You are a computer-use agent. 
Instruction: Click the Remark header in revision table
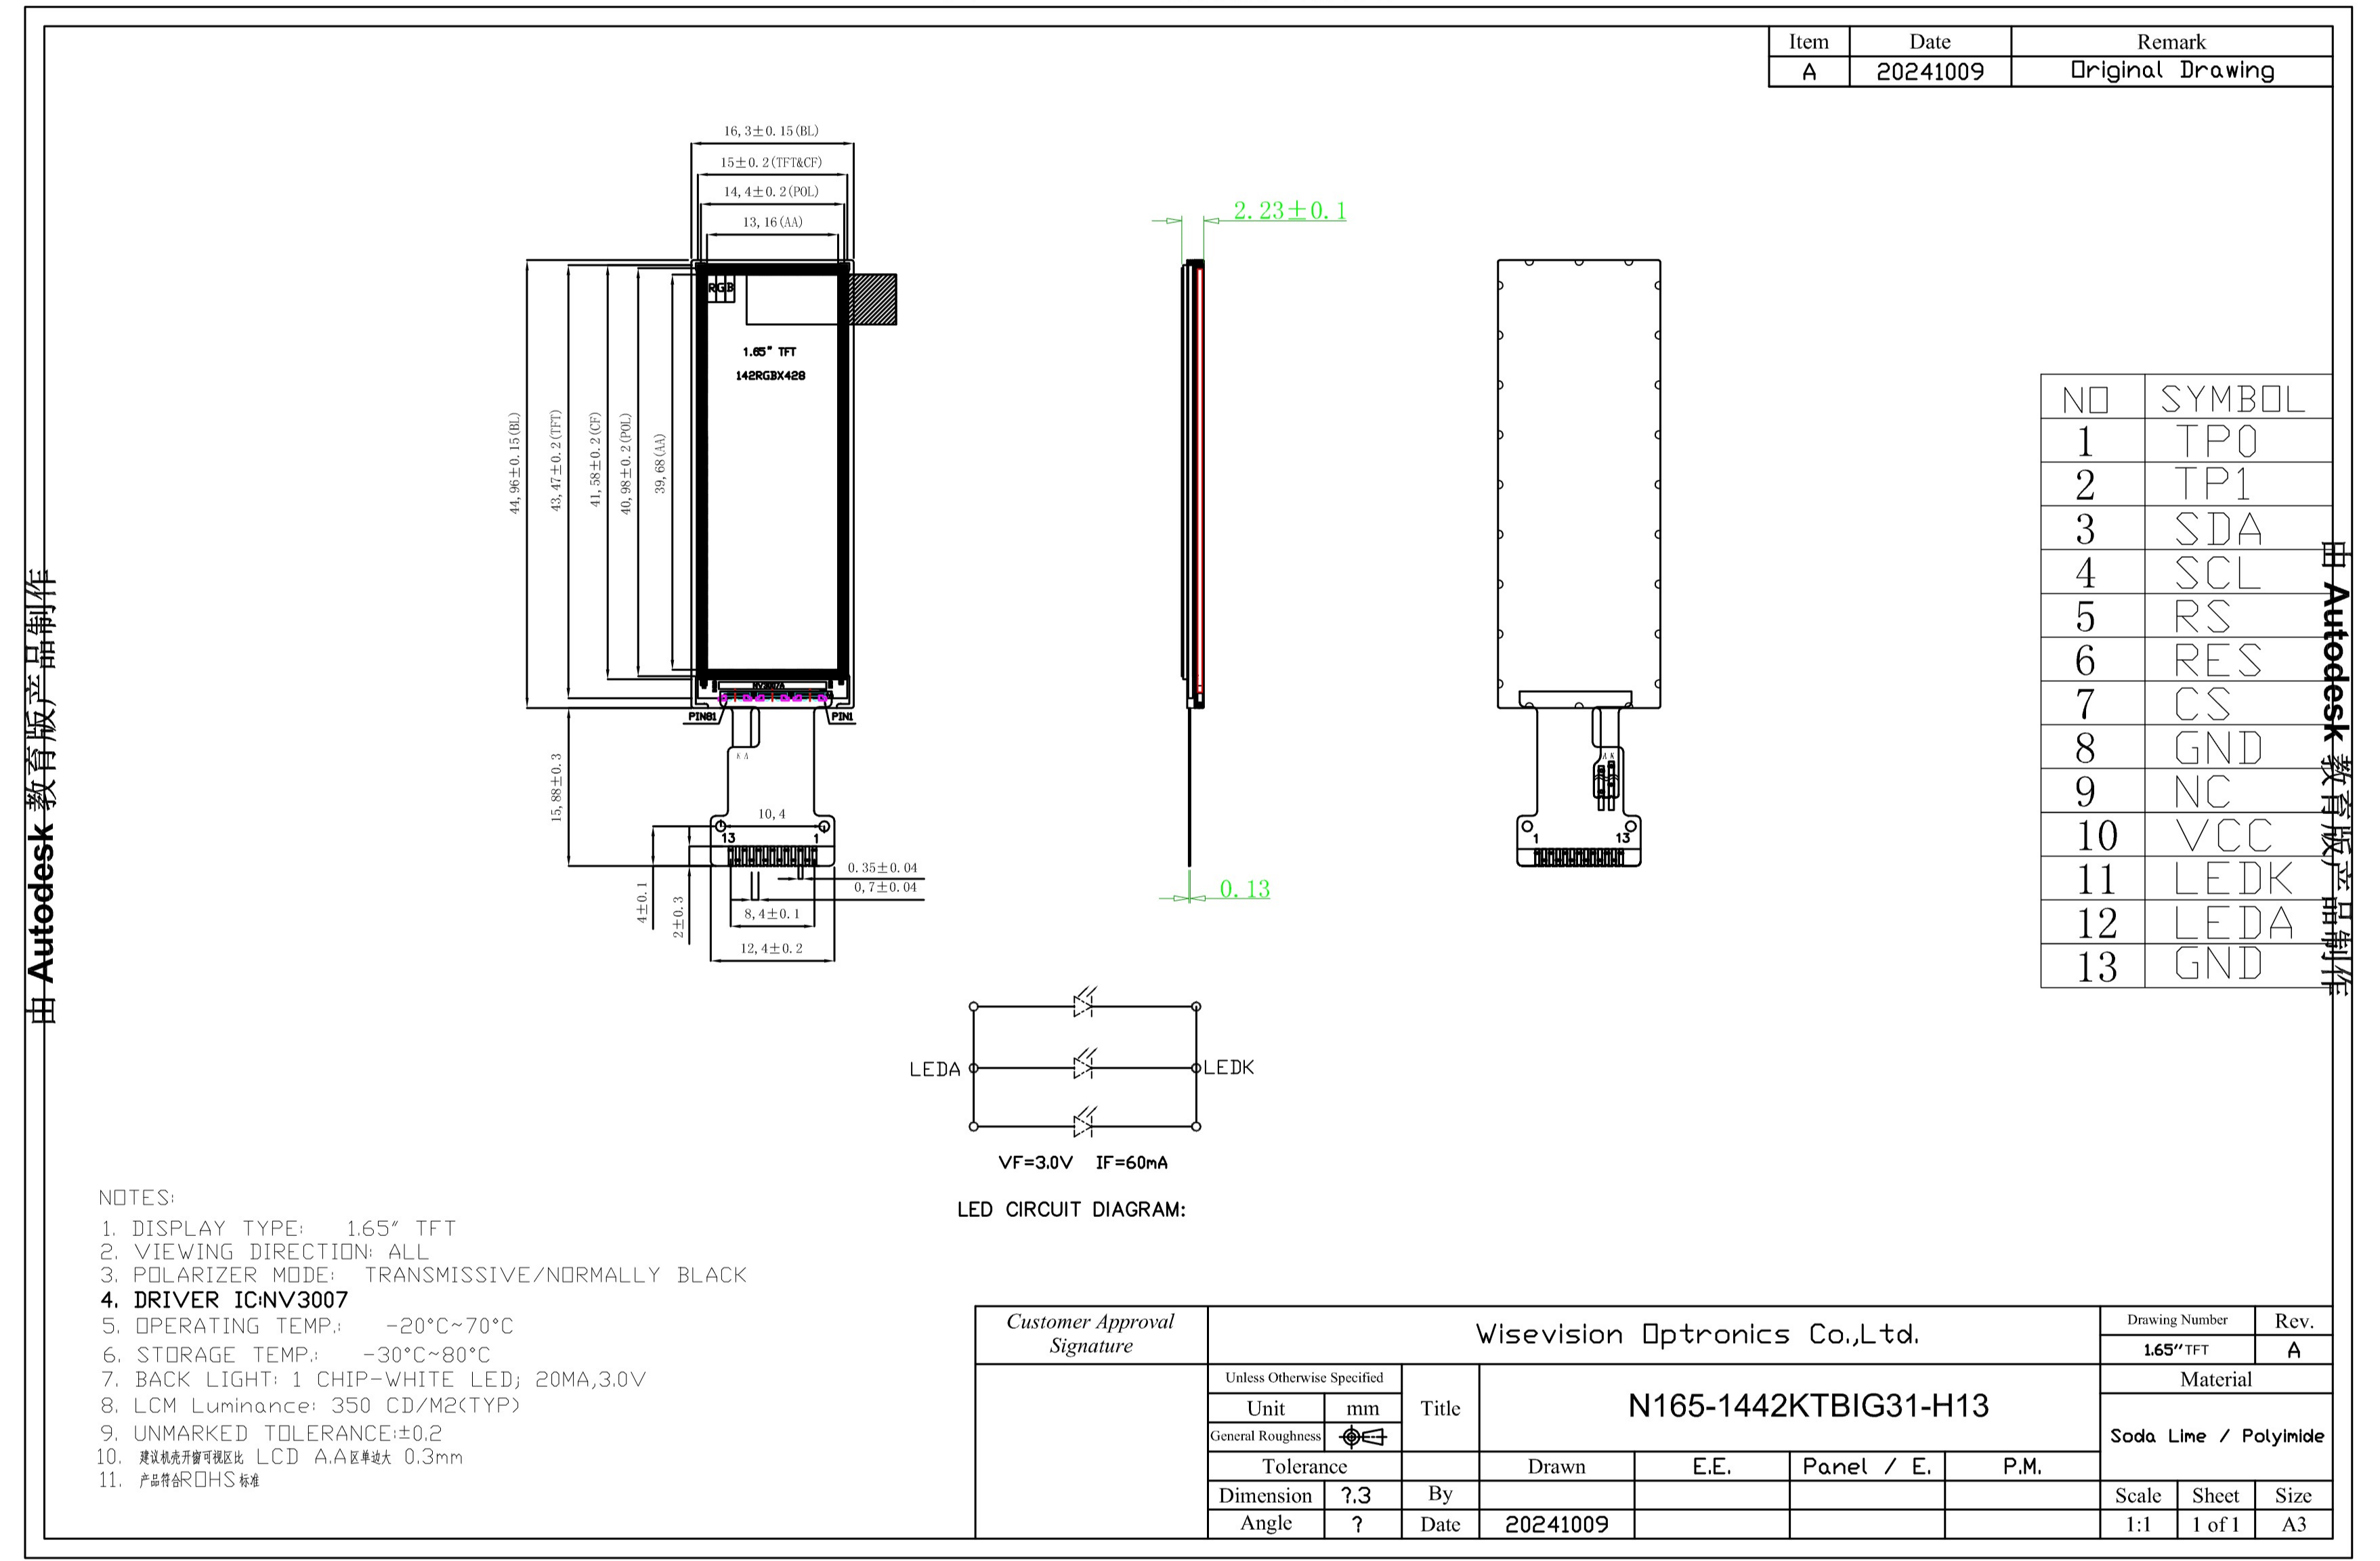click(2171, 41)
